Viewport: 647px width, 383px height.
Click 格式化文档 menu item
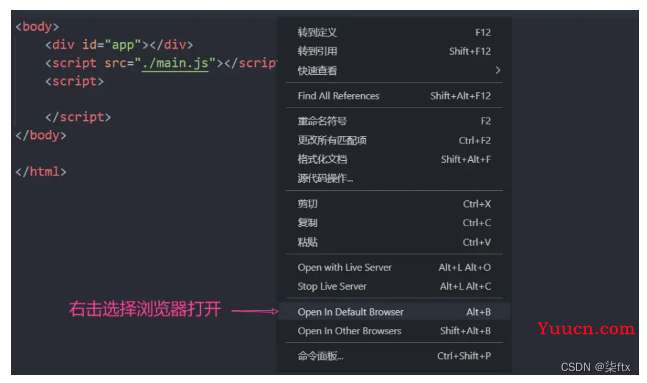(394, 159)
